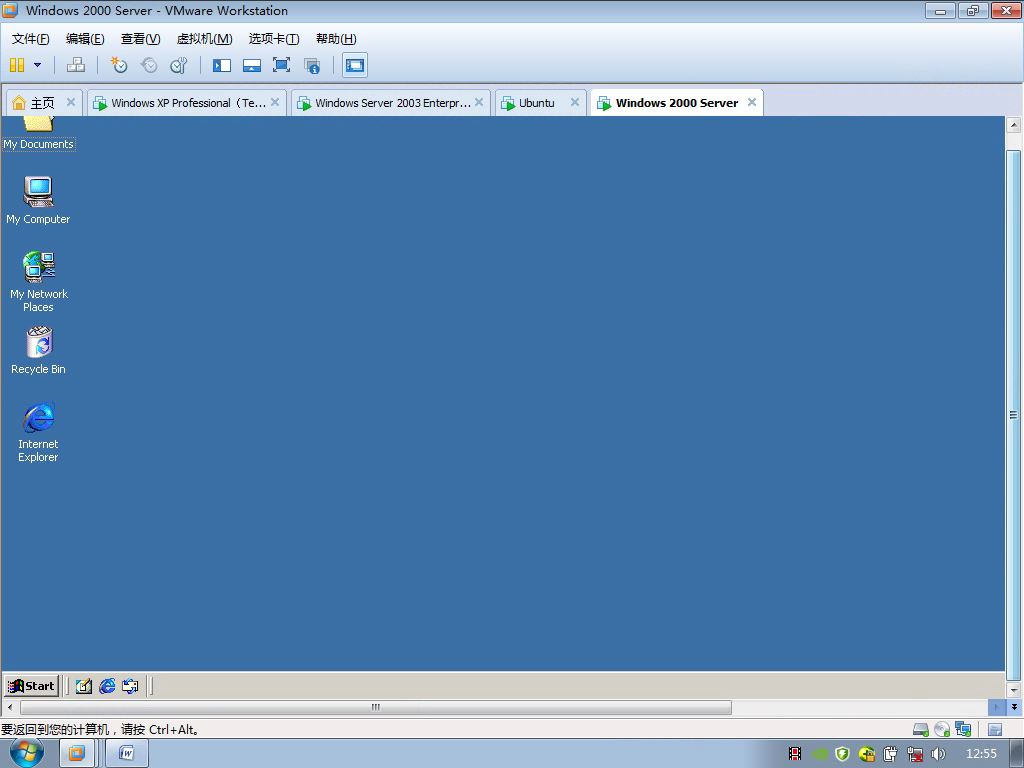1024x768 pixels.
Task: Click VMware Workstation taskbar button
Action: pos(77,754)
